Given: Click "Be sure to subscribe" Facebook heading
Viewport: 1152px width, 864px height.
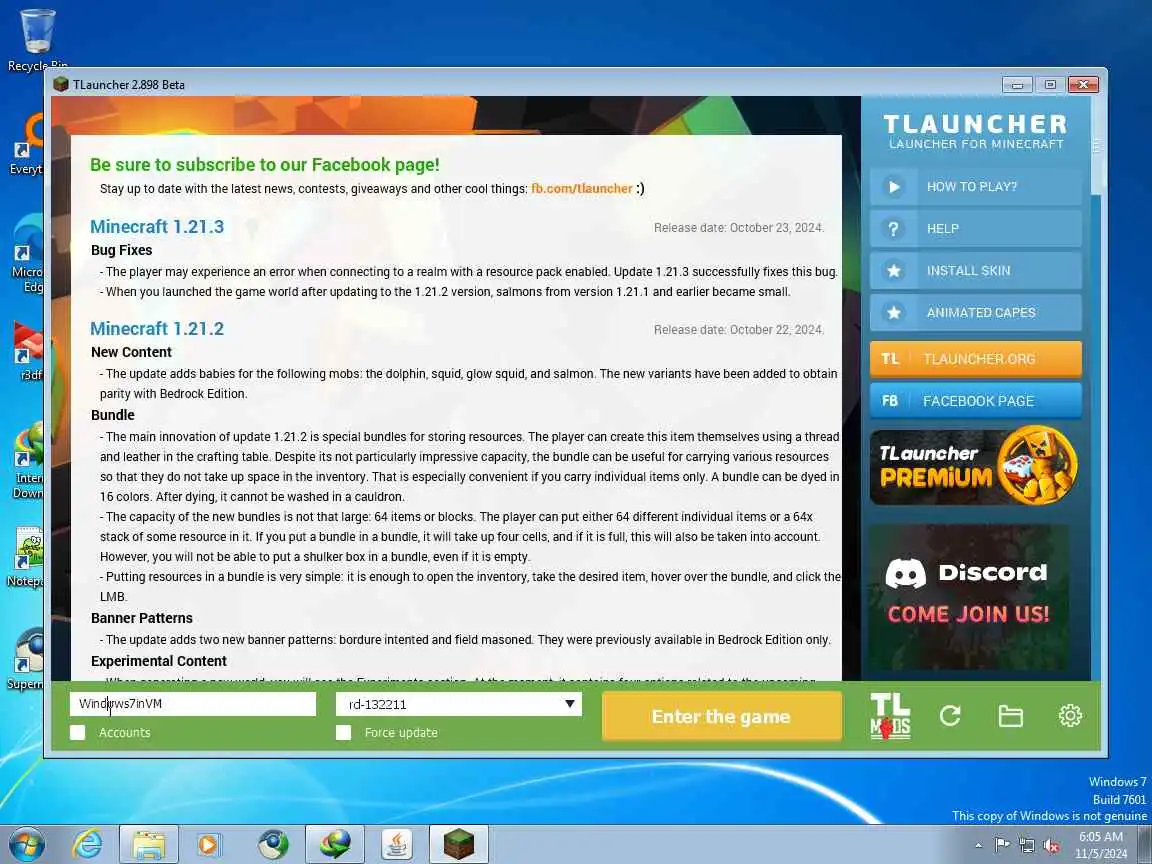Looking at the screenshot, I should point(265,165).
